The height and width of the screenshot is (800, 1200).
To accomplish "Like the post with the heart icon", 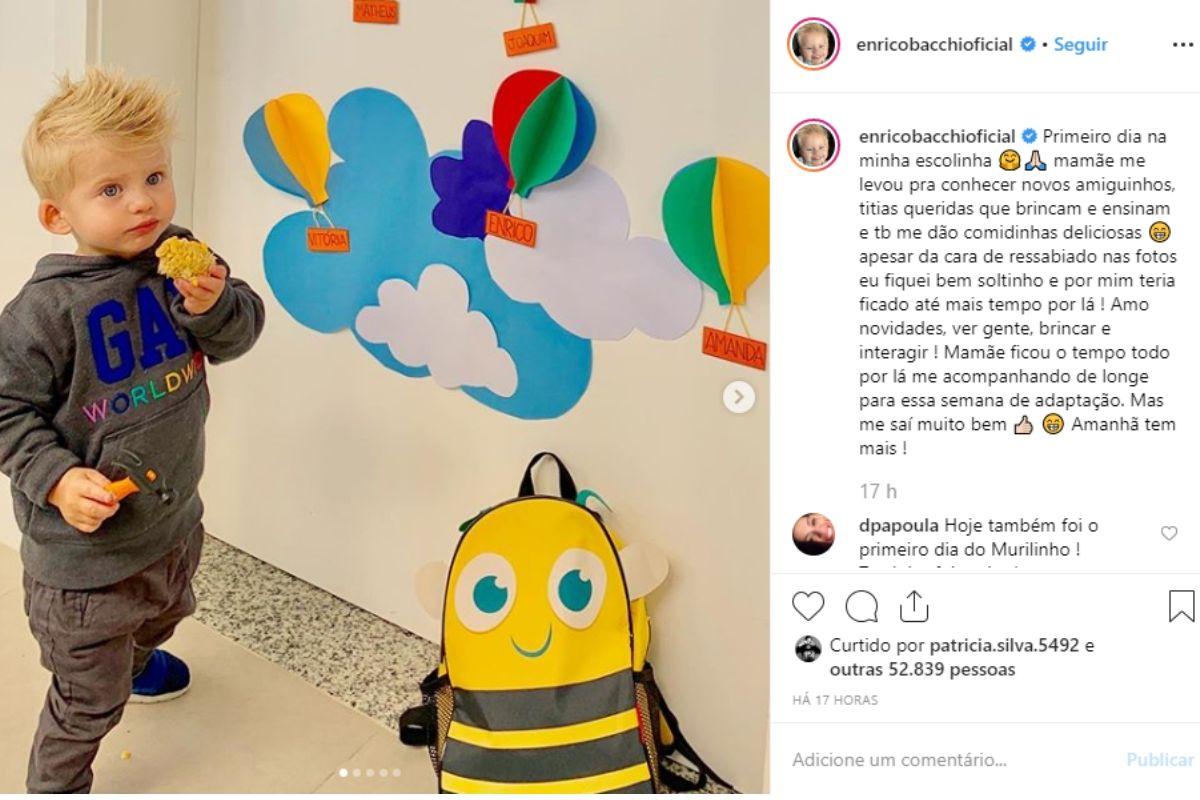I will coord(808,606).
